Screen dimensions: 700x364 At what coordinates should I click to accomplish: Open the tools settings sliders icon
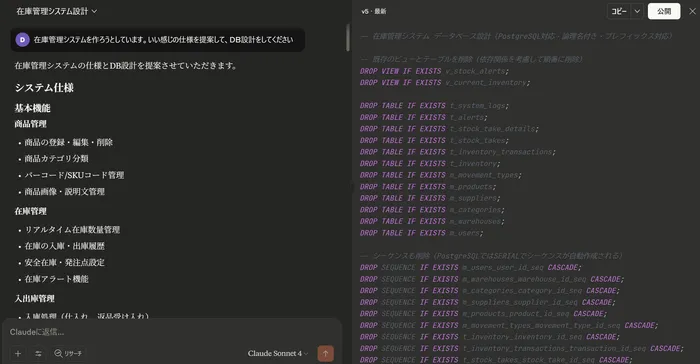[38, 353]
